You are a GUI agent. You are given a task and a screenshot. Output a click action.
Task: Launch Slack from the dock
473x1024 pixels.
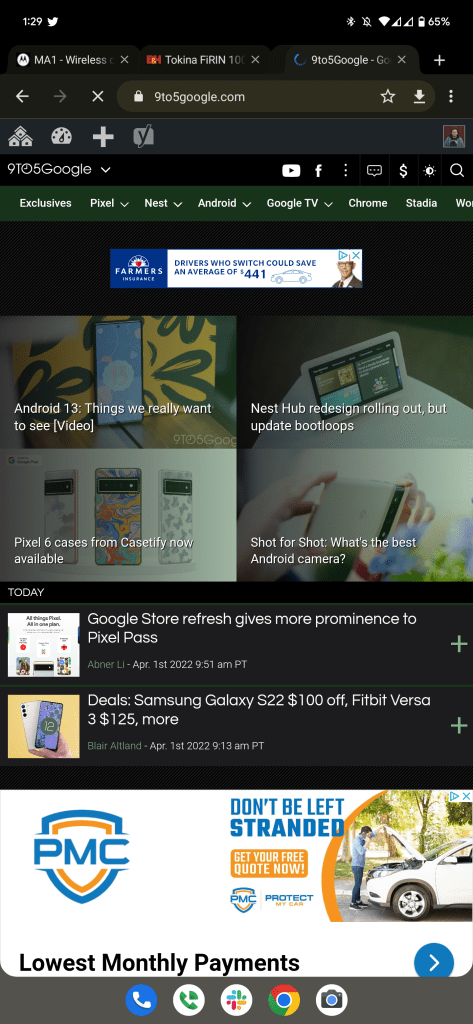point(236,1000)
